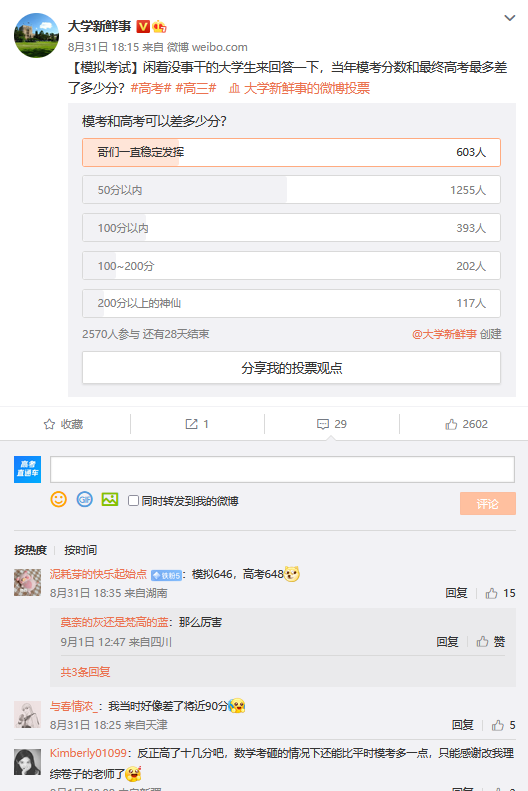Screen dimensions: 528x791
Task: Check 同时转发到我的微博 checkbox
Action: click(x=134, y=500)
